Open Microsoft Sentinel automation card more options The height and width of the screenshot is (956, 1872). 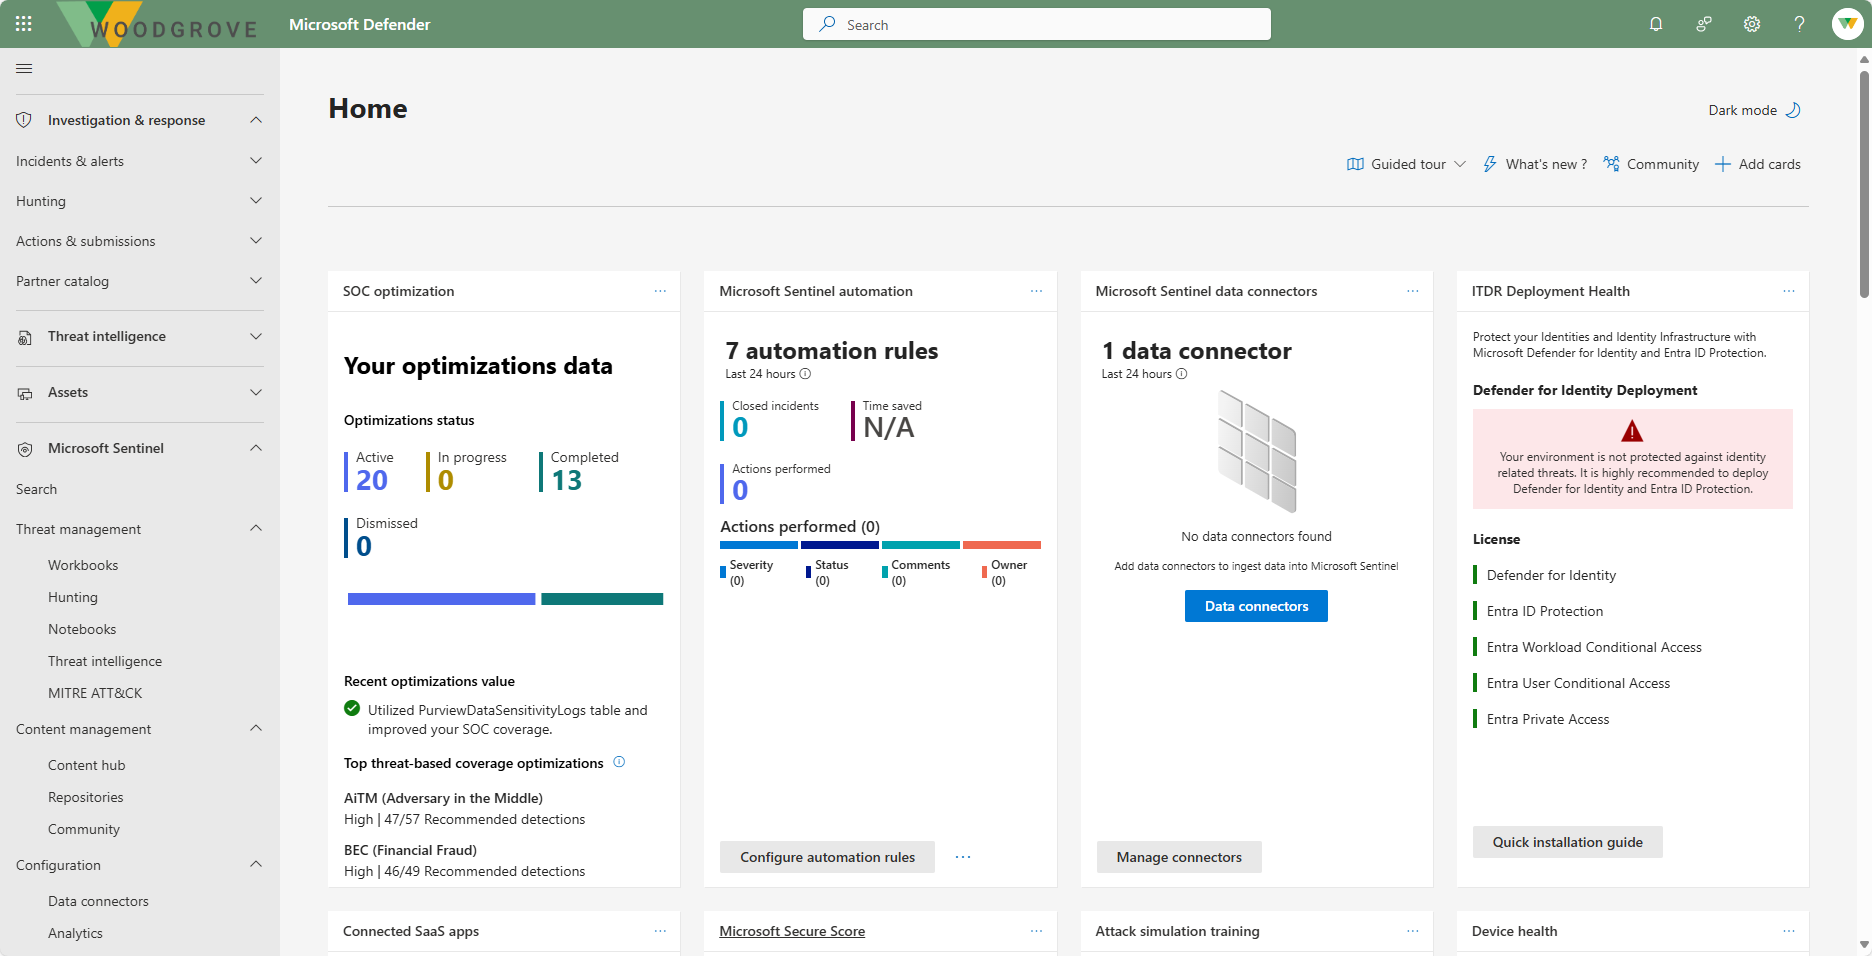[1036, 291]
